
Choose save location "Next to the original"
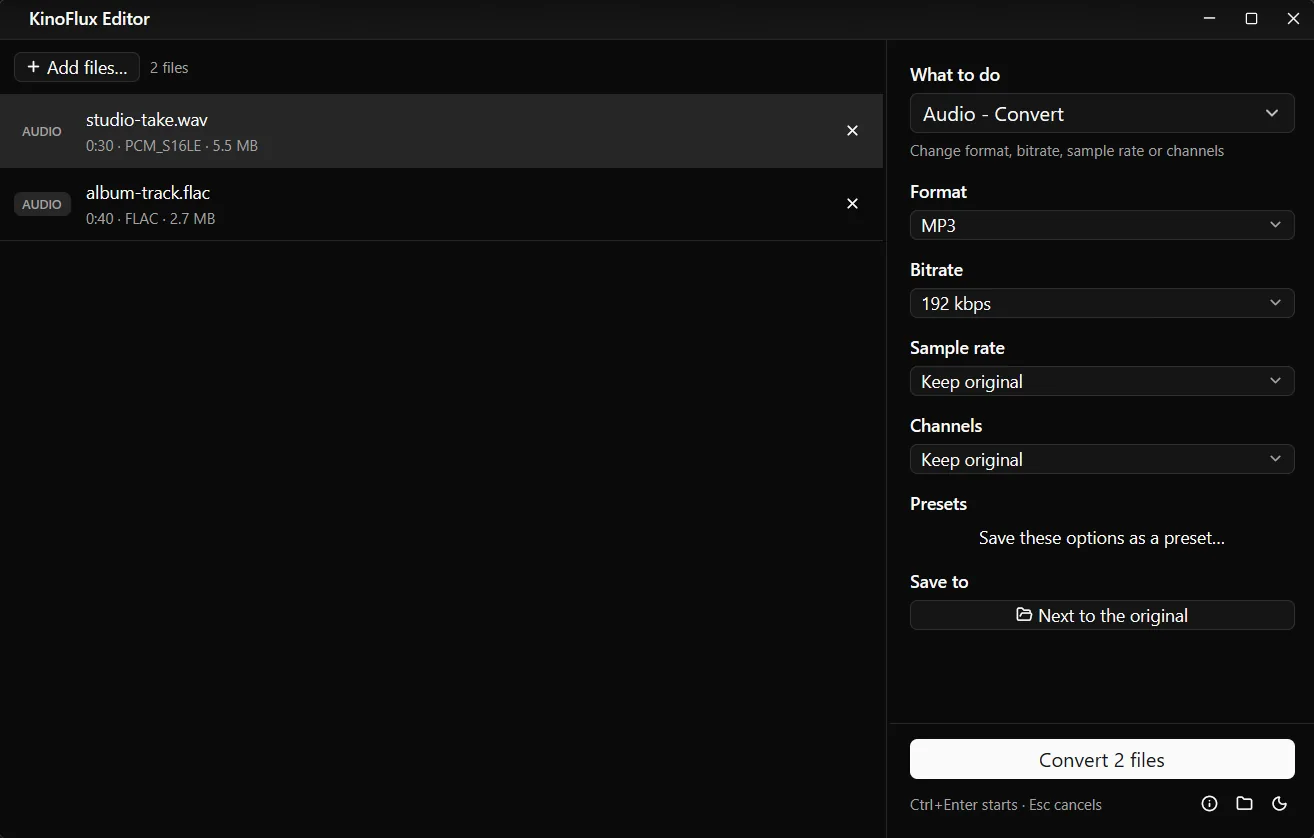click(1102, 615)
